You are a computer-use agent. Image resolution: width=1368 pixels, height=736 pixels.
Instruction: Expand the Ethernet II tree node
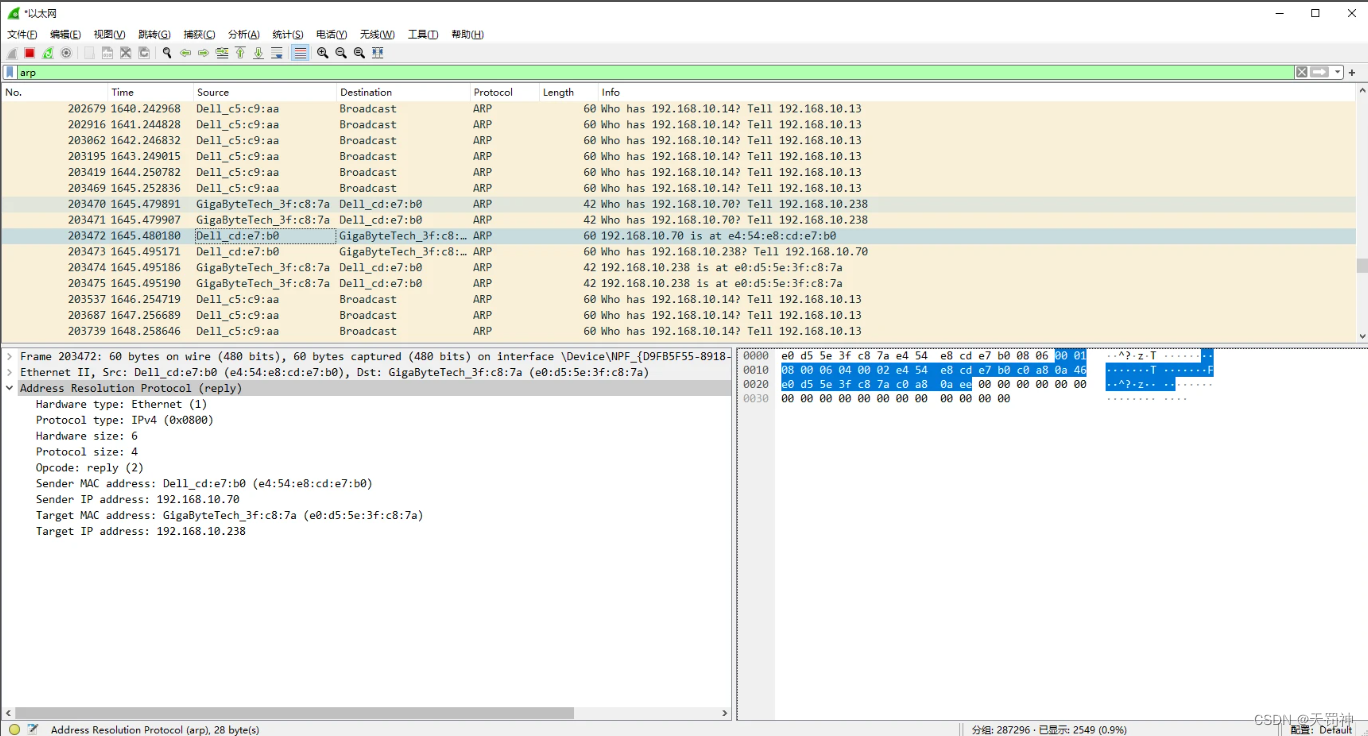[10, 373]
